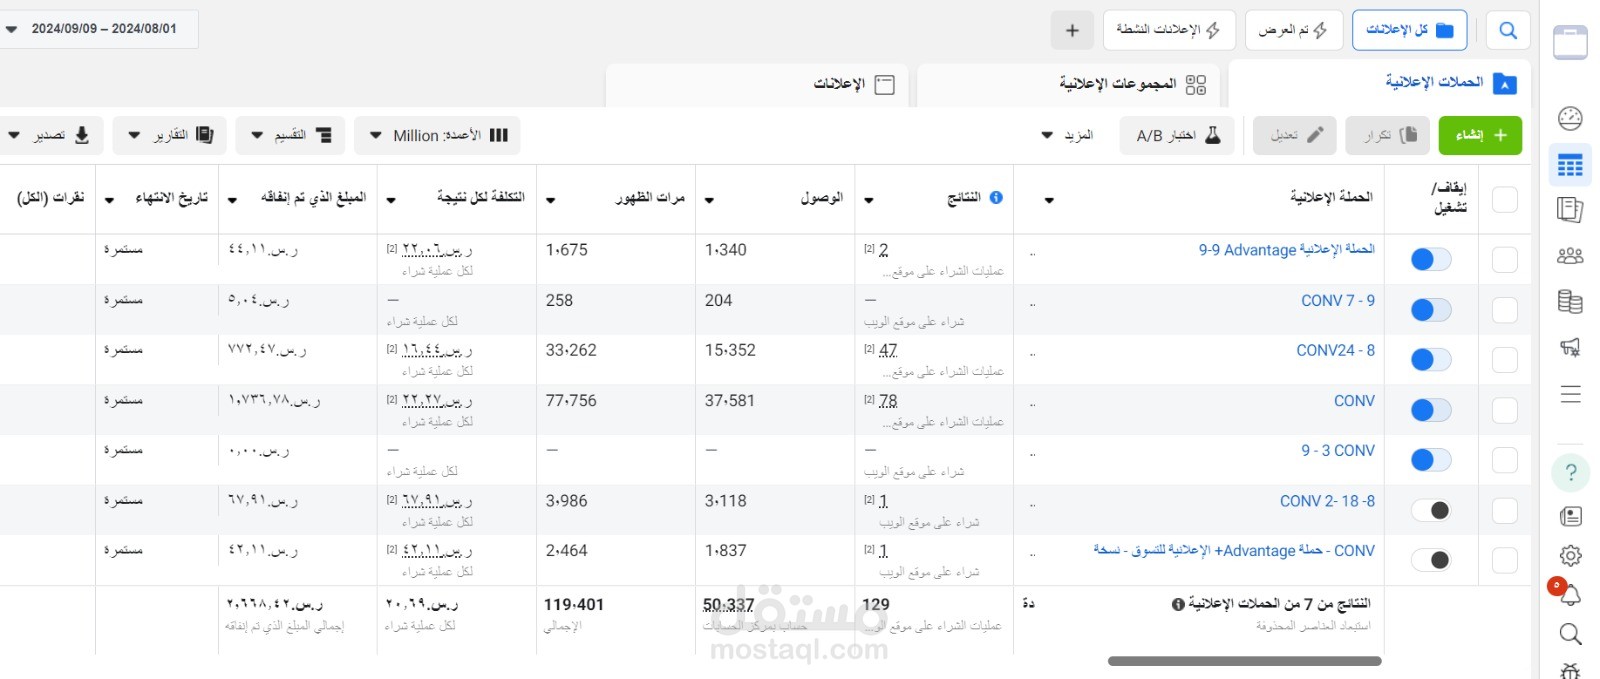
Task: Open dropdown arrow of الوصول column header
Action: (709, 200)
